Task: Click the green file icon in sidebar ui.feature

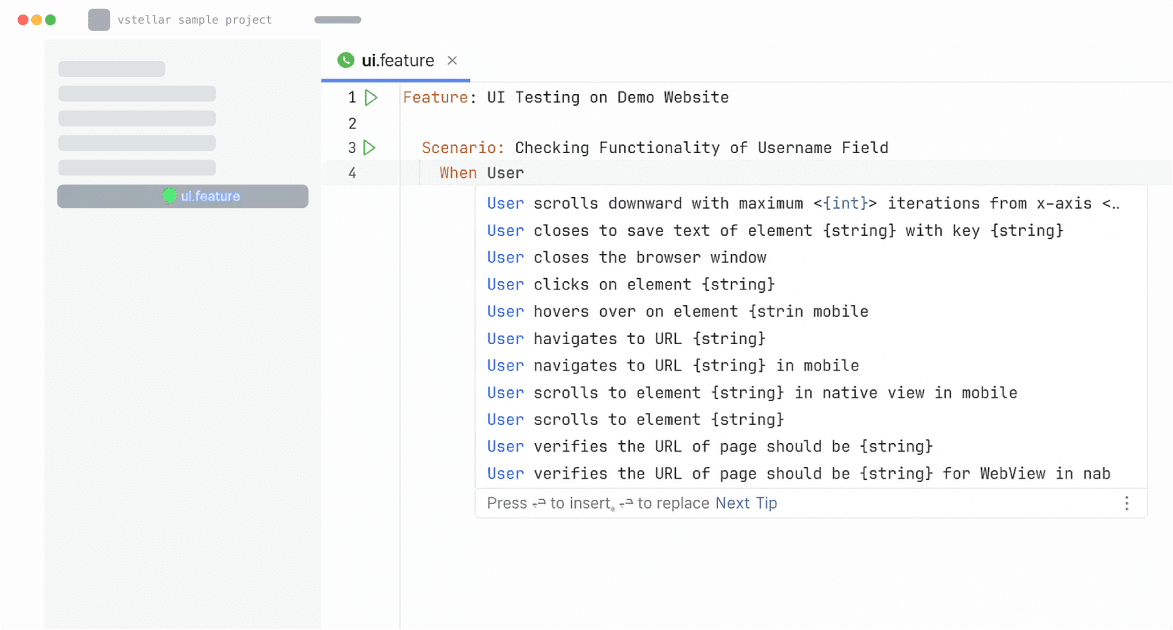Action: (169, 196)
